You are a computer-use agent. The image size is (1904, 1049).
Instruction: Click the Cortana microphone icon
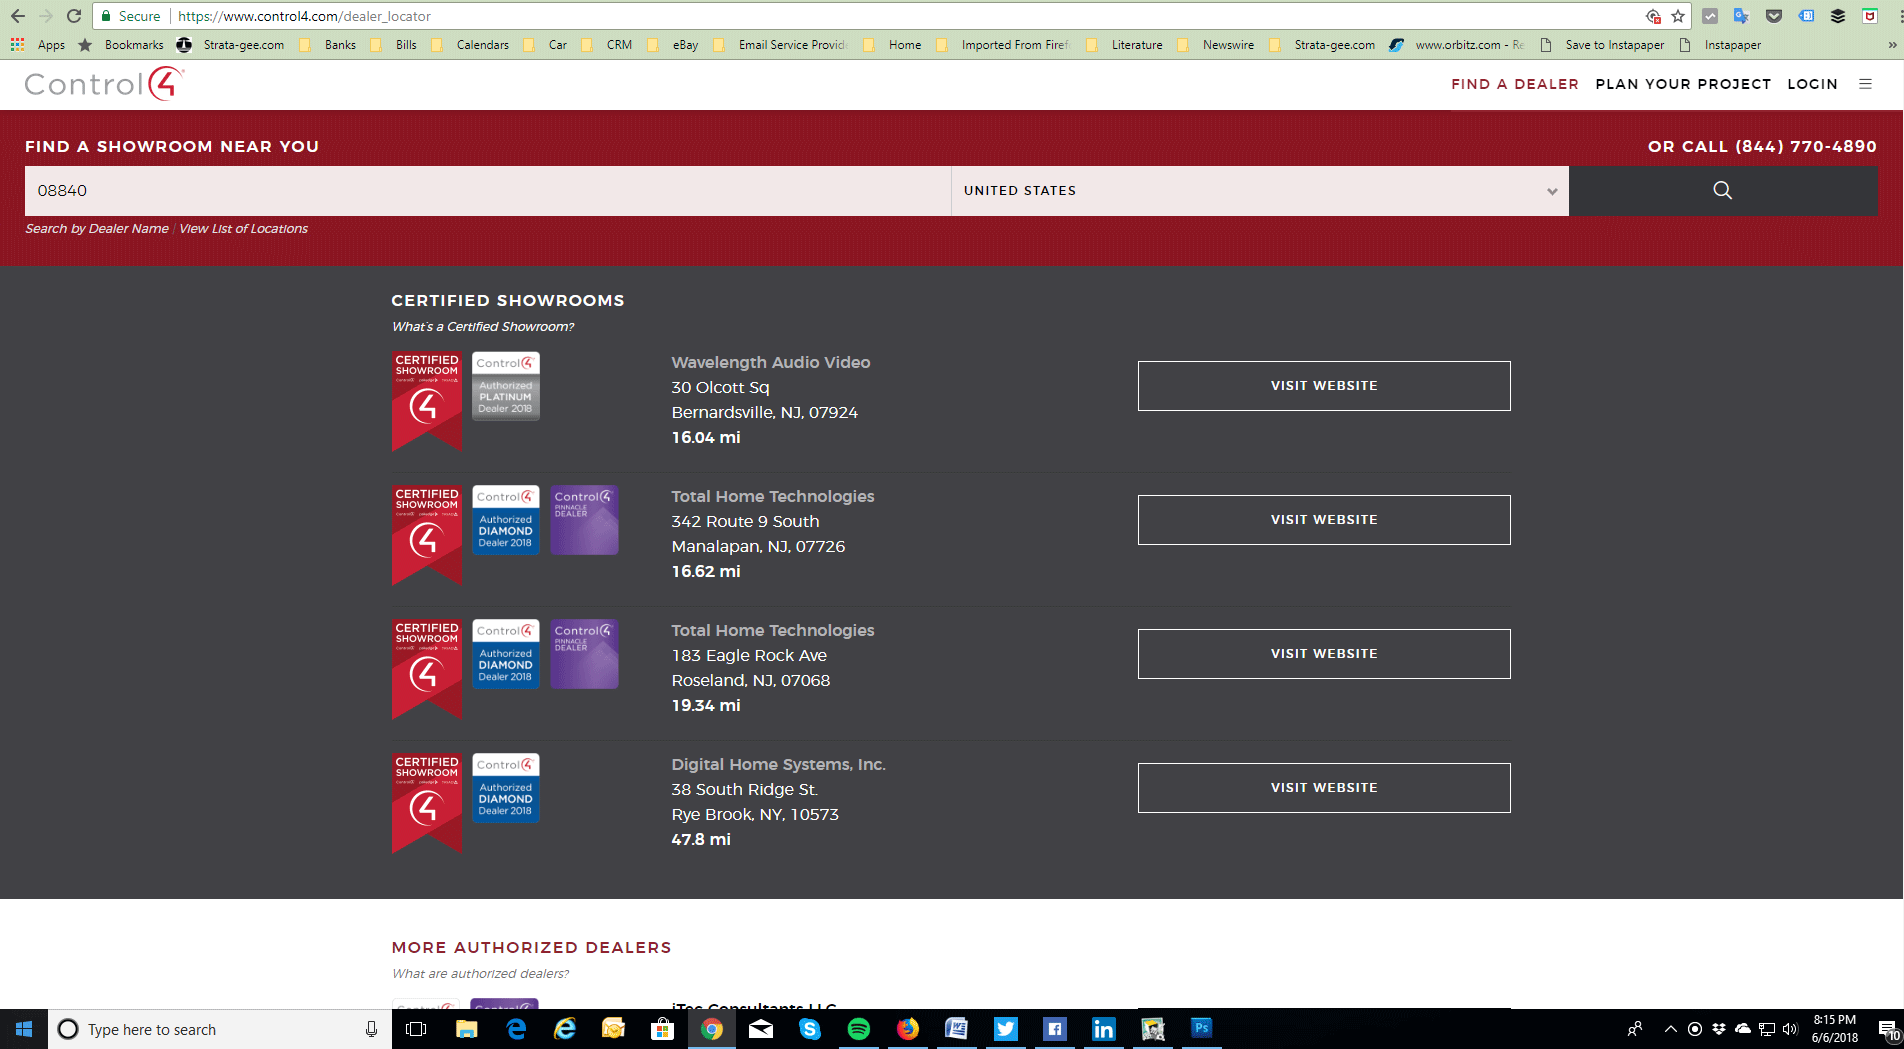371,1029
